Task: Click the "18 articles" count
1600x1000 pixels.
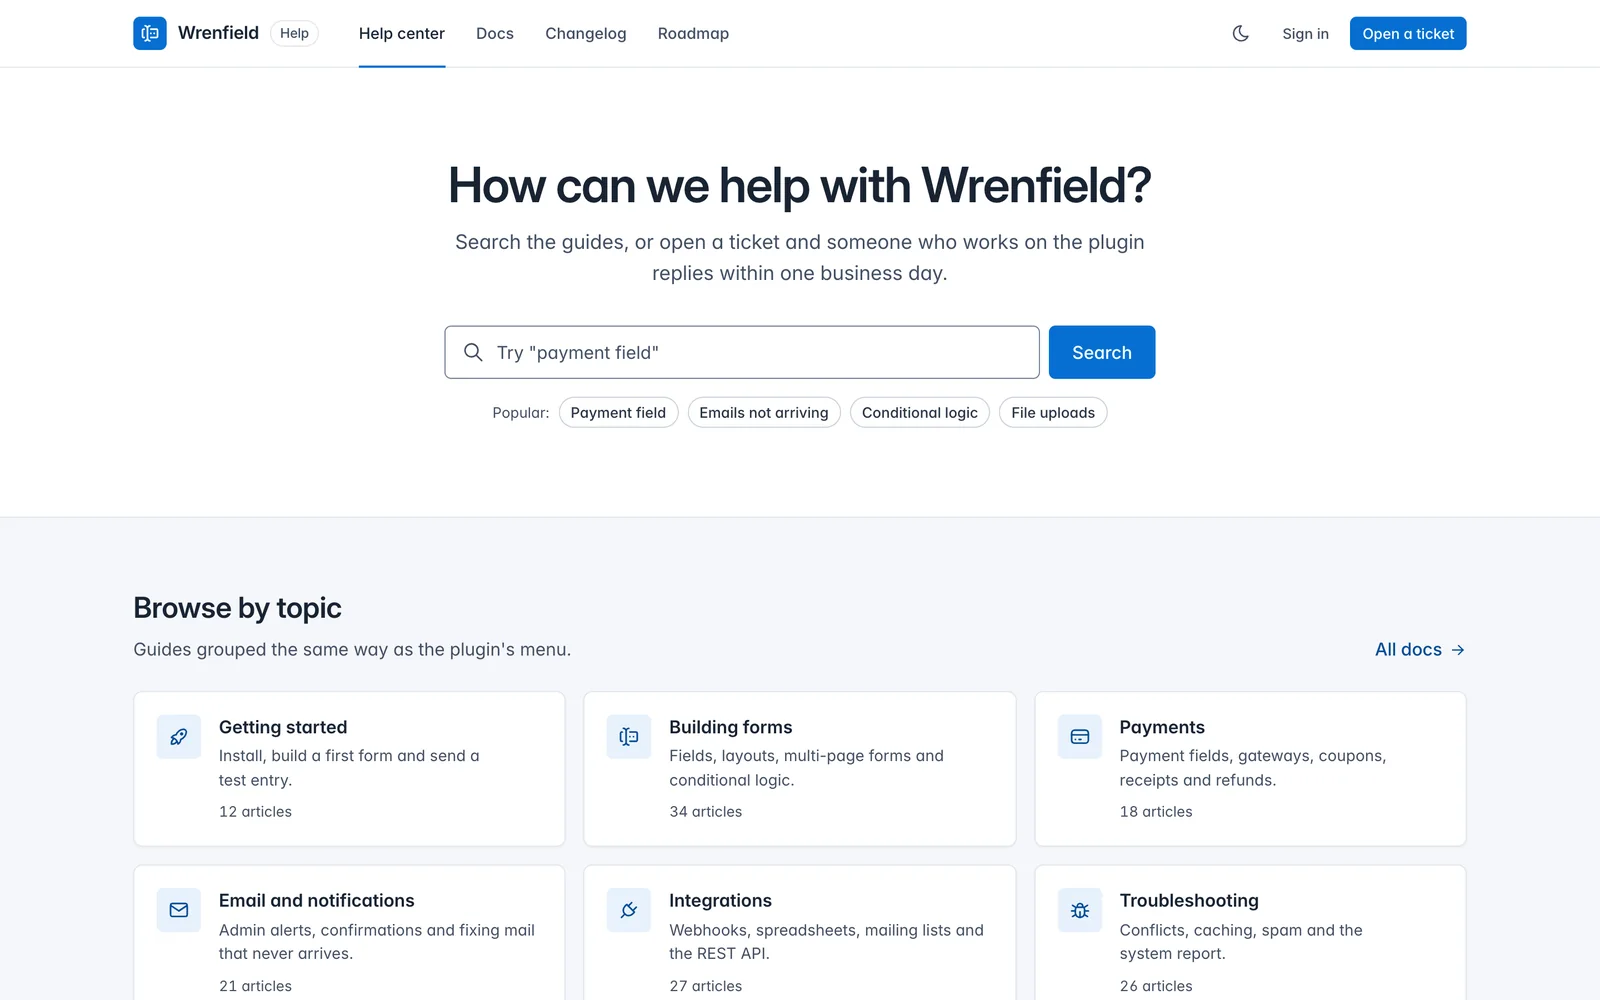Action: click(x=1156, y=812)
